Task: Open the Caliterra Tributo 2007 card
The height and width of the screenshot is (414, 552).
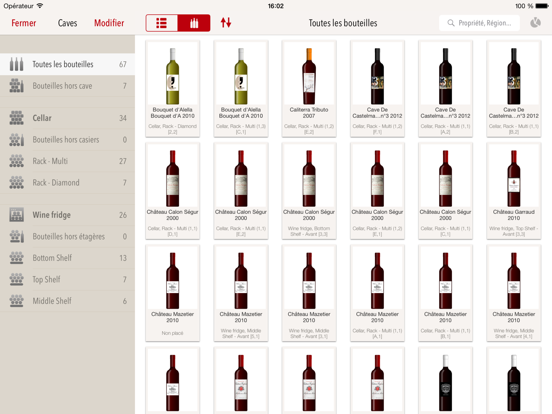Action: pyautogui.click(x=309, y=88)
